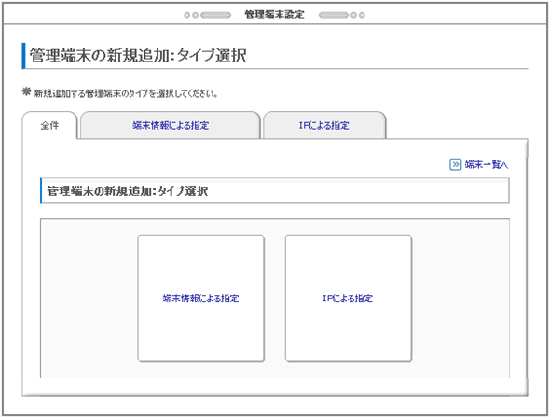Image resolution: width=550 pixels, height=418 pixels.
Task: Click the double-chevron icon beside 端末一覧へ
Action: 455,164
